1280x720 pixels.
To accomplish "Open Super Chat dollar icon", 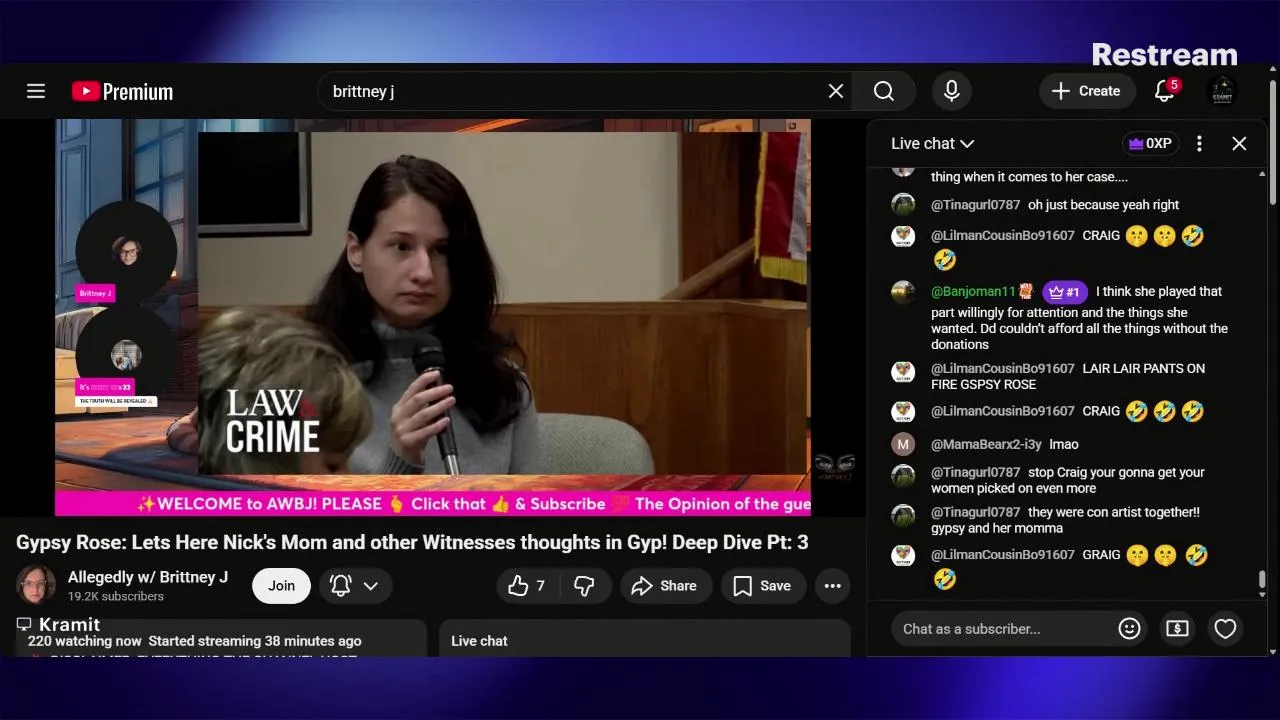I will (x=1177, y=629).
